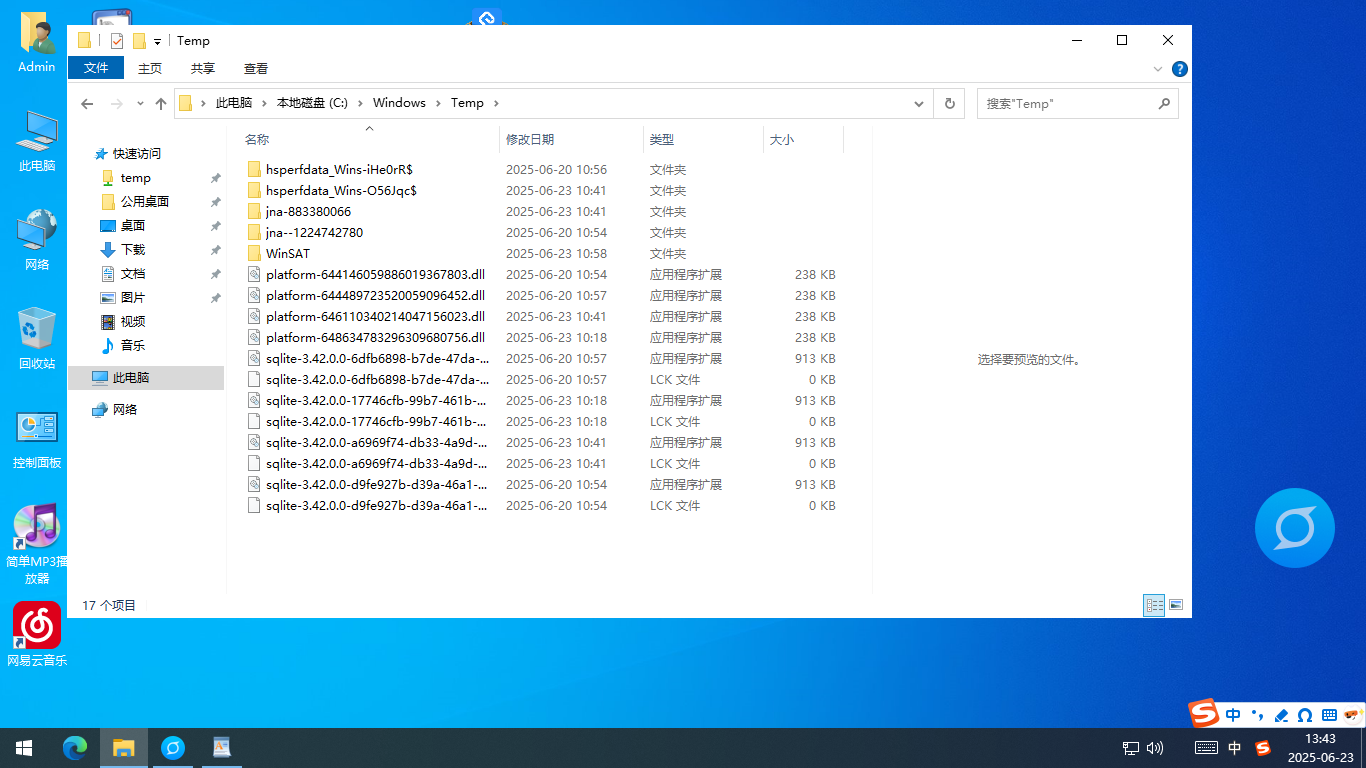The image size is (1366, 768).
Task: Click the File Explorer taskbar button
Action: pos(124,748)
